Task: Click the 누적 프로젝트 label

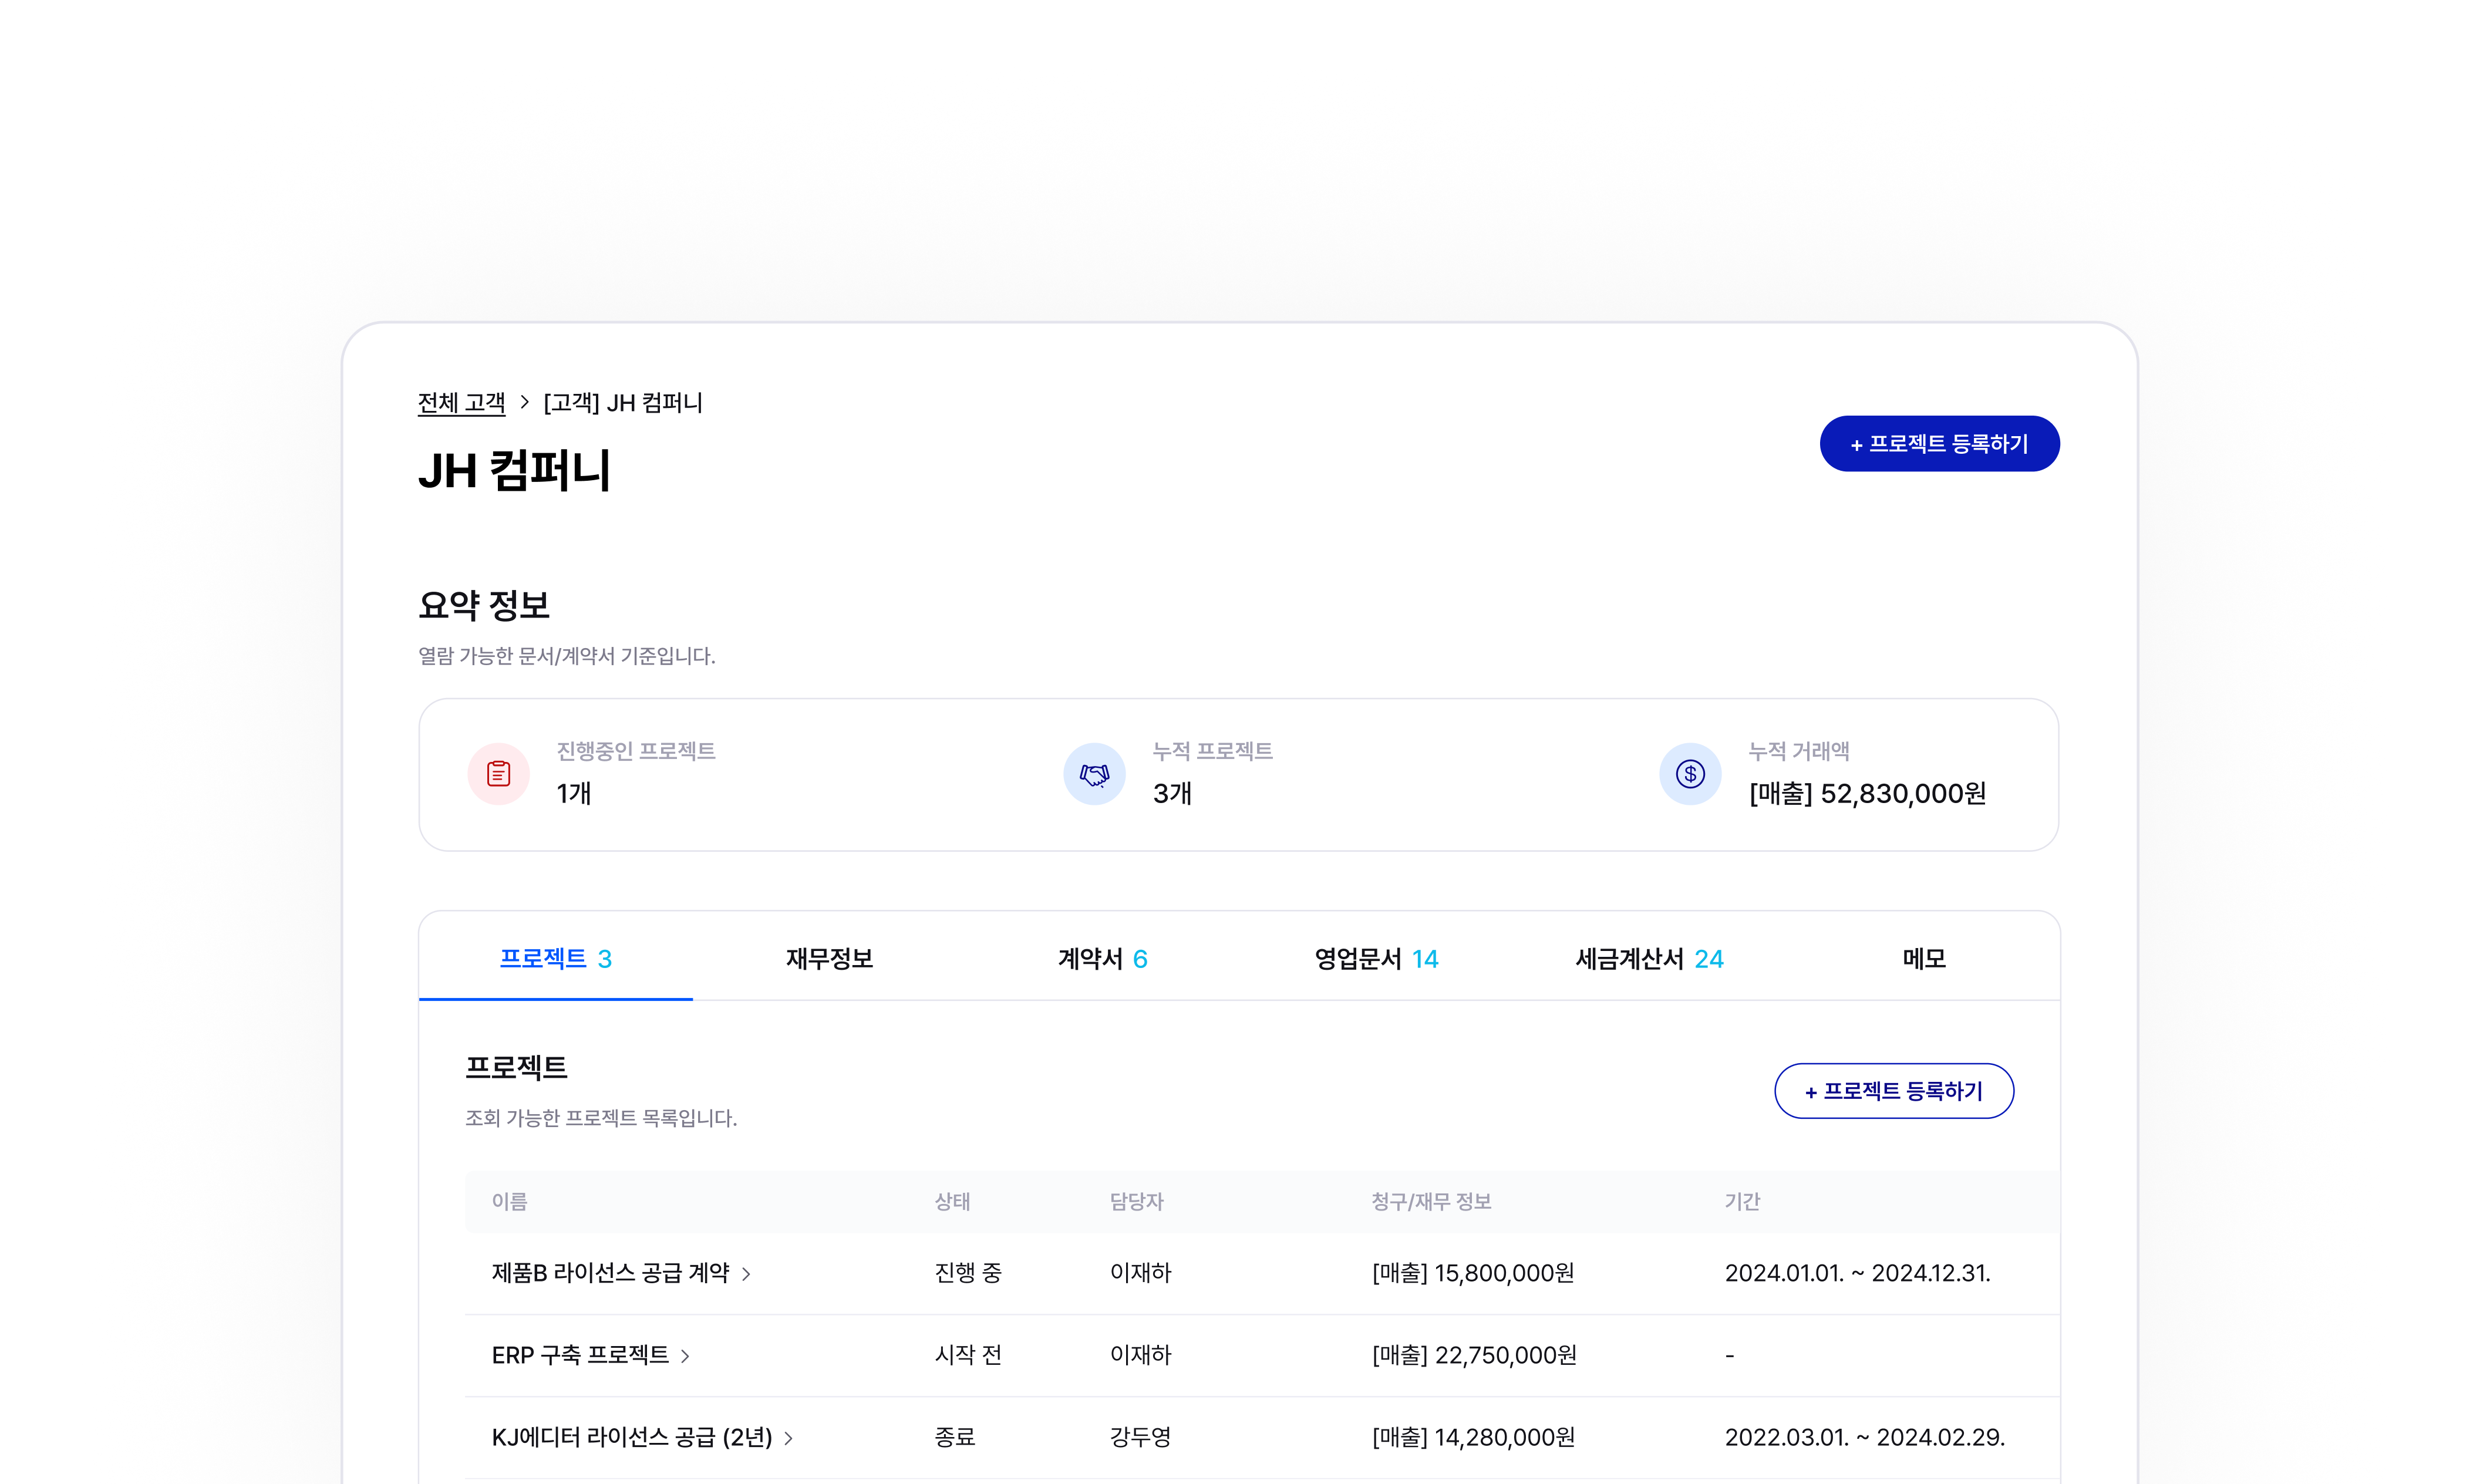Action: (1212, 751)
